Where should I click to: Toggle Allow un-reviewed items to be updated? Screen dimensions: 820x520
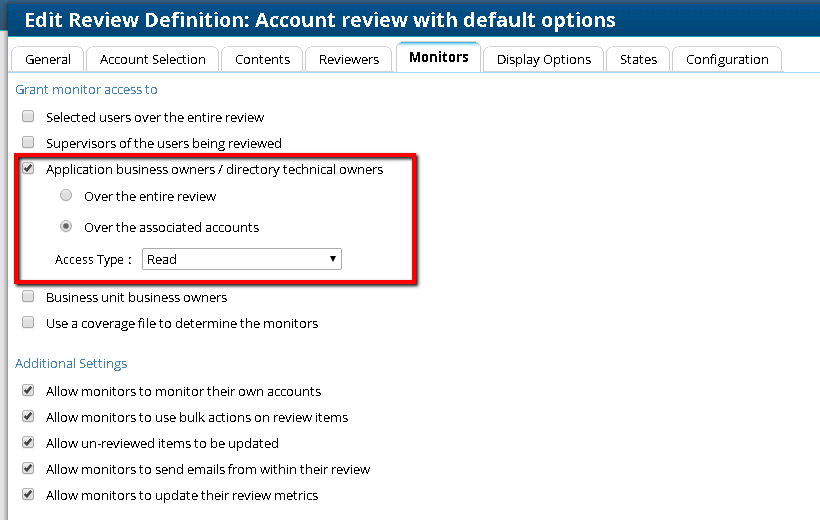tap(28, 443)
